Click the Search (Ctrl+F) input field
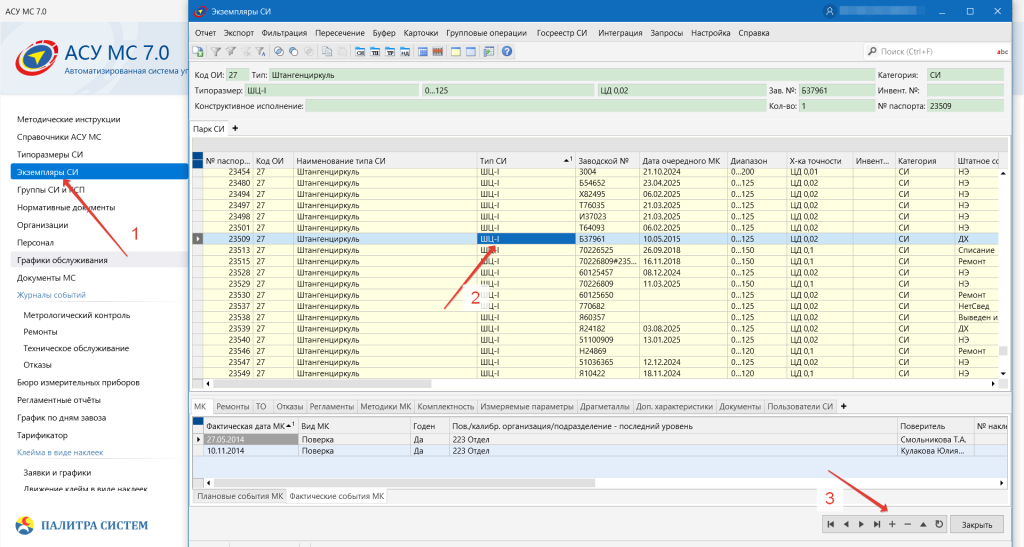 934,52
